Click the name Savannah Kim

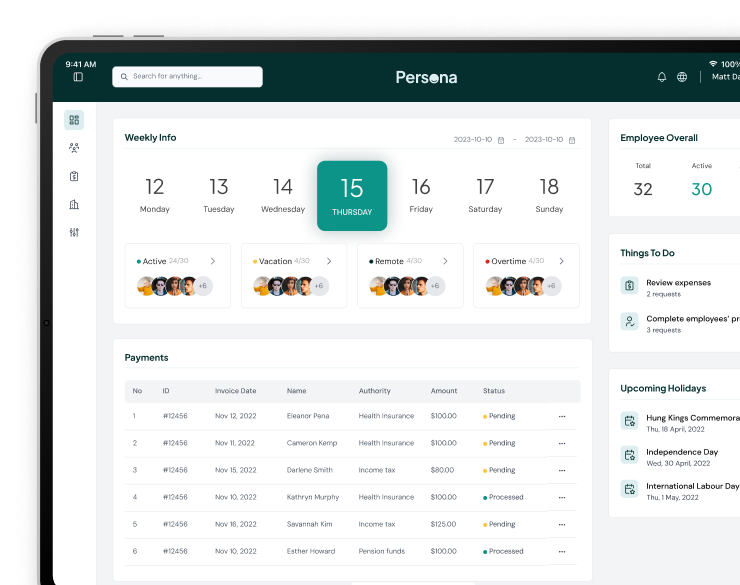coord(309,524)
